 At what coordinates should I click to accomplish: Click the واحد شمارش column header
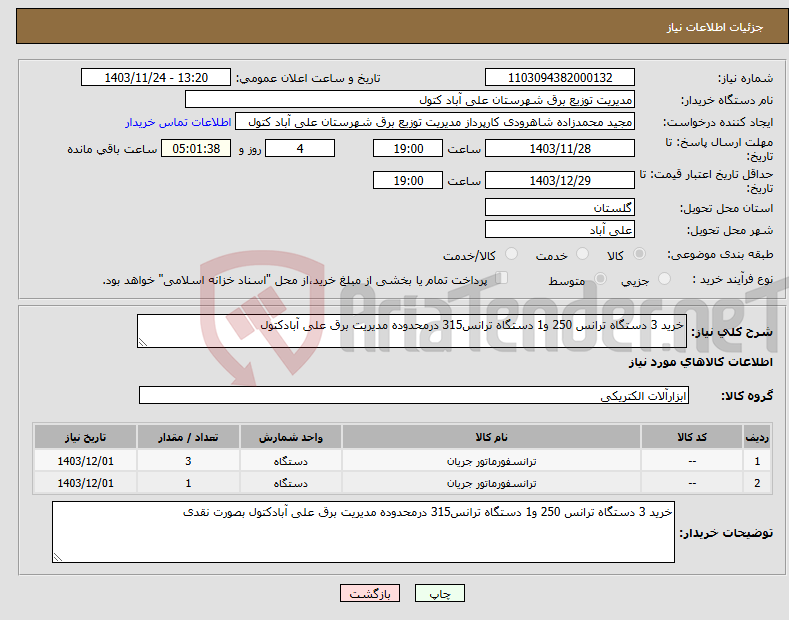(291, 437)
